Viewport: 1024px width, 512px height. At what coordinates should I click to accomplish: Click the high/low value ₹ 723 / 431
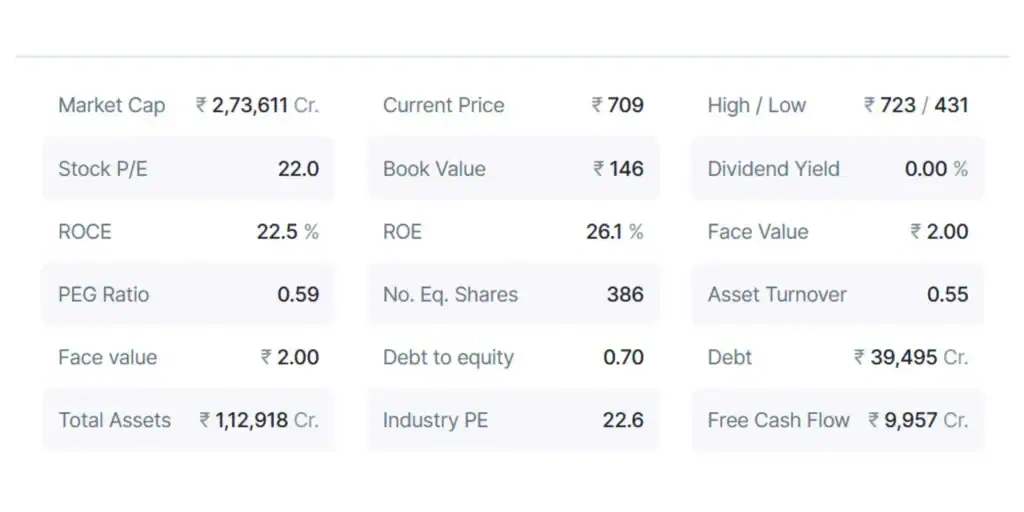(916, 105)
